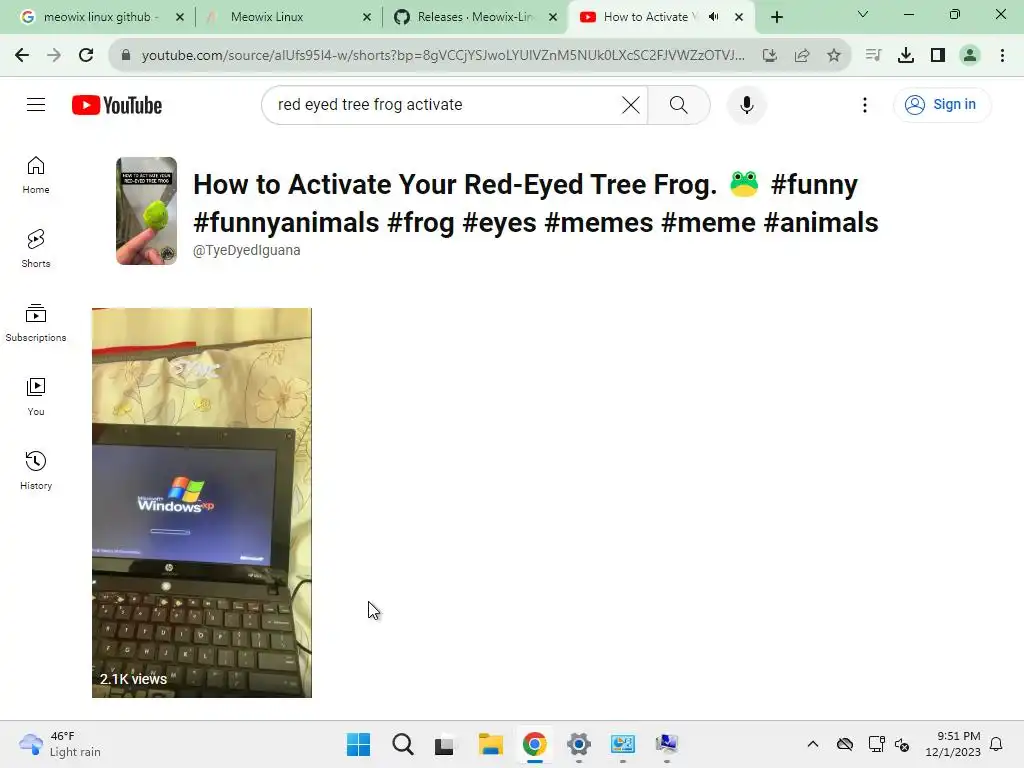Screen dimensions: 1024x768
Task: Open the You section in sidebar
Action: [x=36, y=396]
